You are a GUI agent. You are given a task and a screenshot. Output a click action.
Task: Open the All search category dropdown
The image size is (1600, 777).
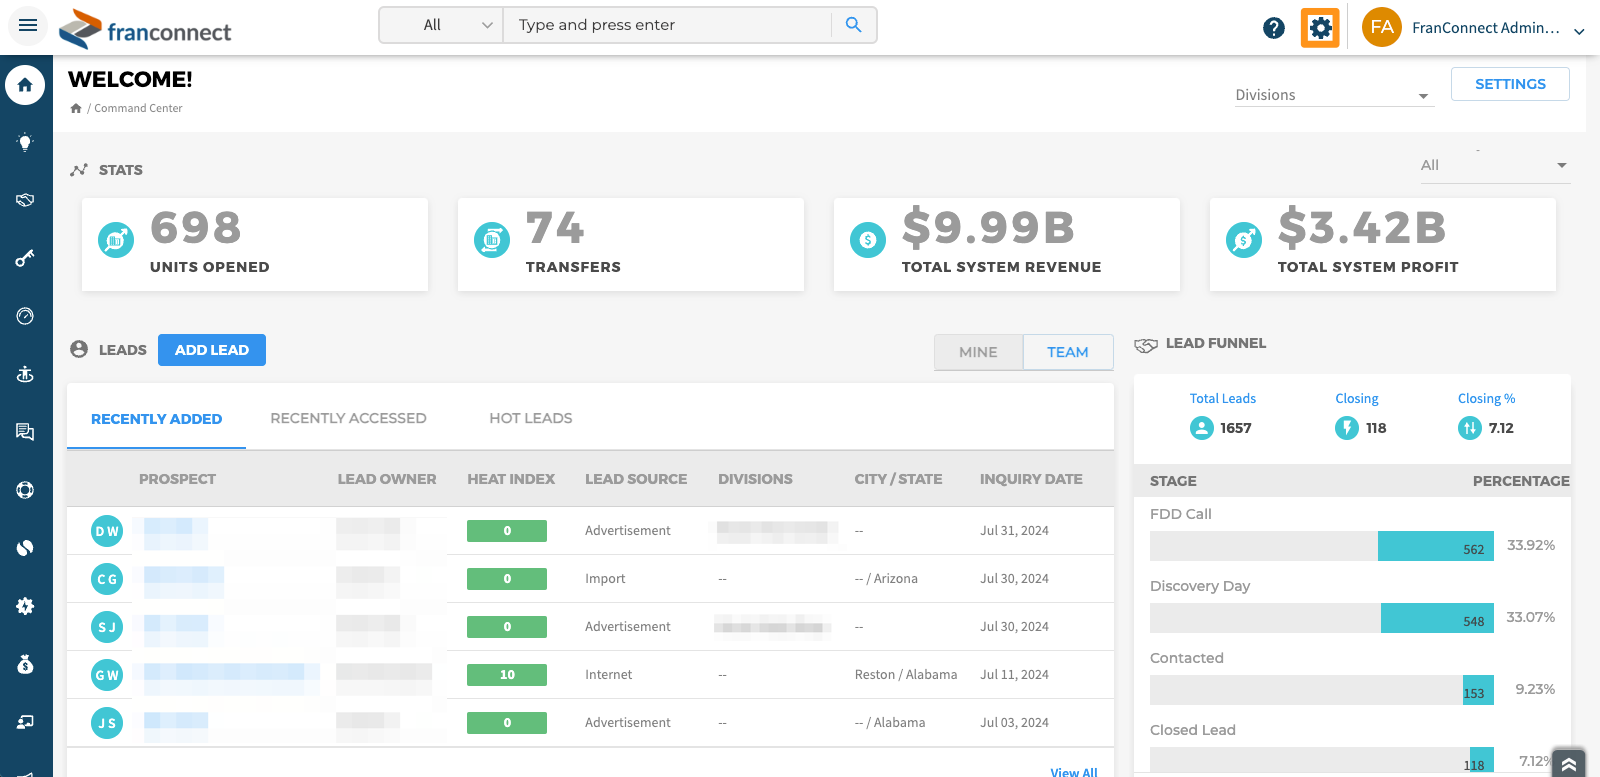(441, 25)
